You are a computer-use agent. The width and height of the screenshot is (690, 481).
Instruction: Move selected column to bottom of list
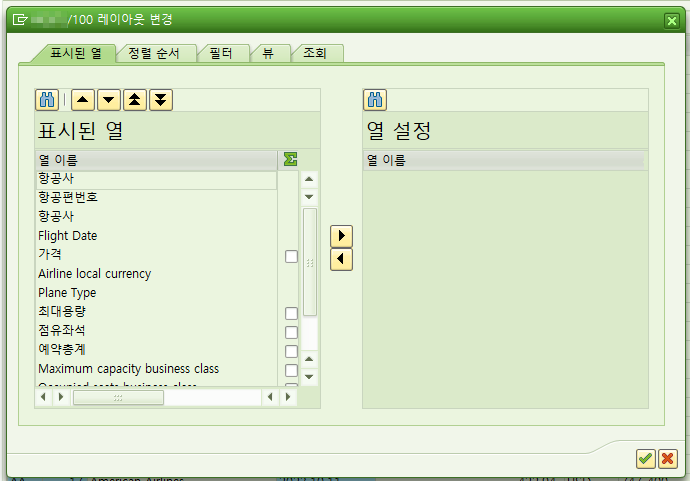pos(161,100)
